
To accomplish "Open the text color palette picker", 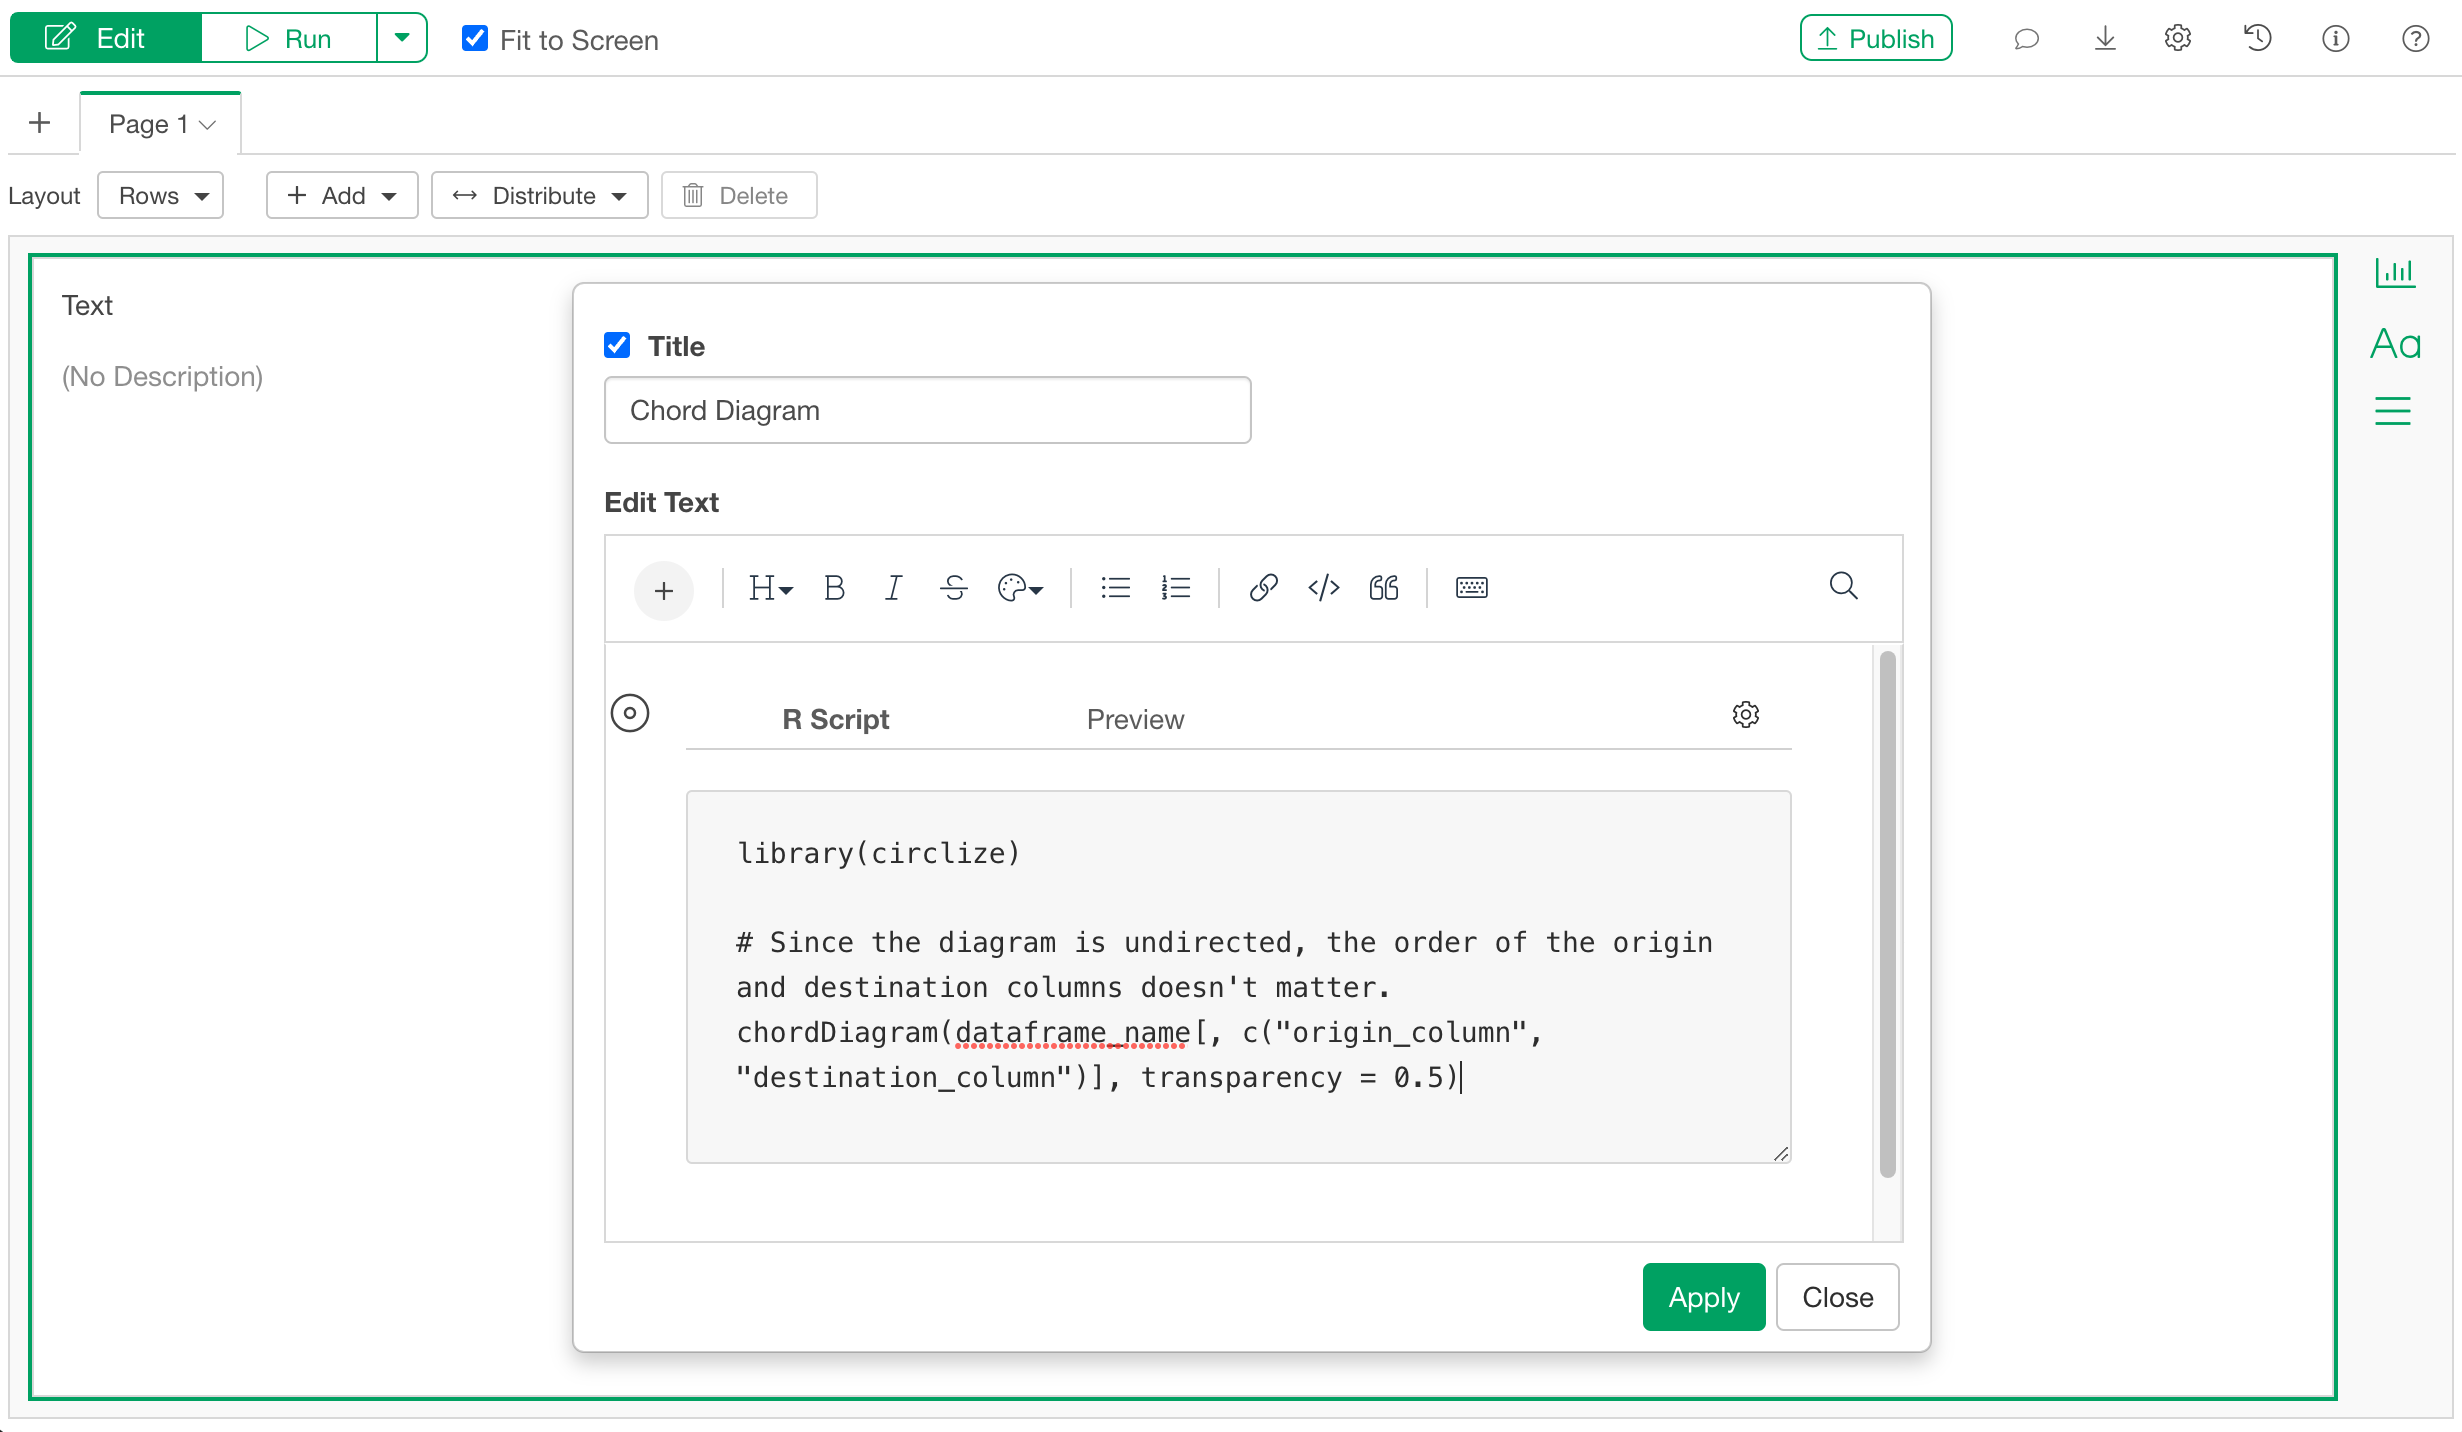I will tap(1020, 588).
